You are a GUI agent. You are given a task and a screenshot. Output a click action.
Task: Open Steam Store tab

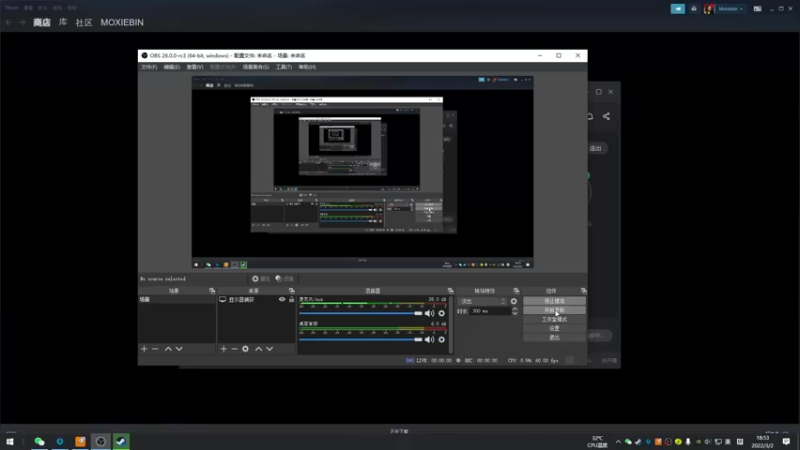[x=42, y=22]
